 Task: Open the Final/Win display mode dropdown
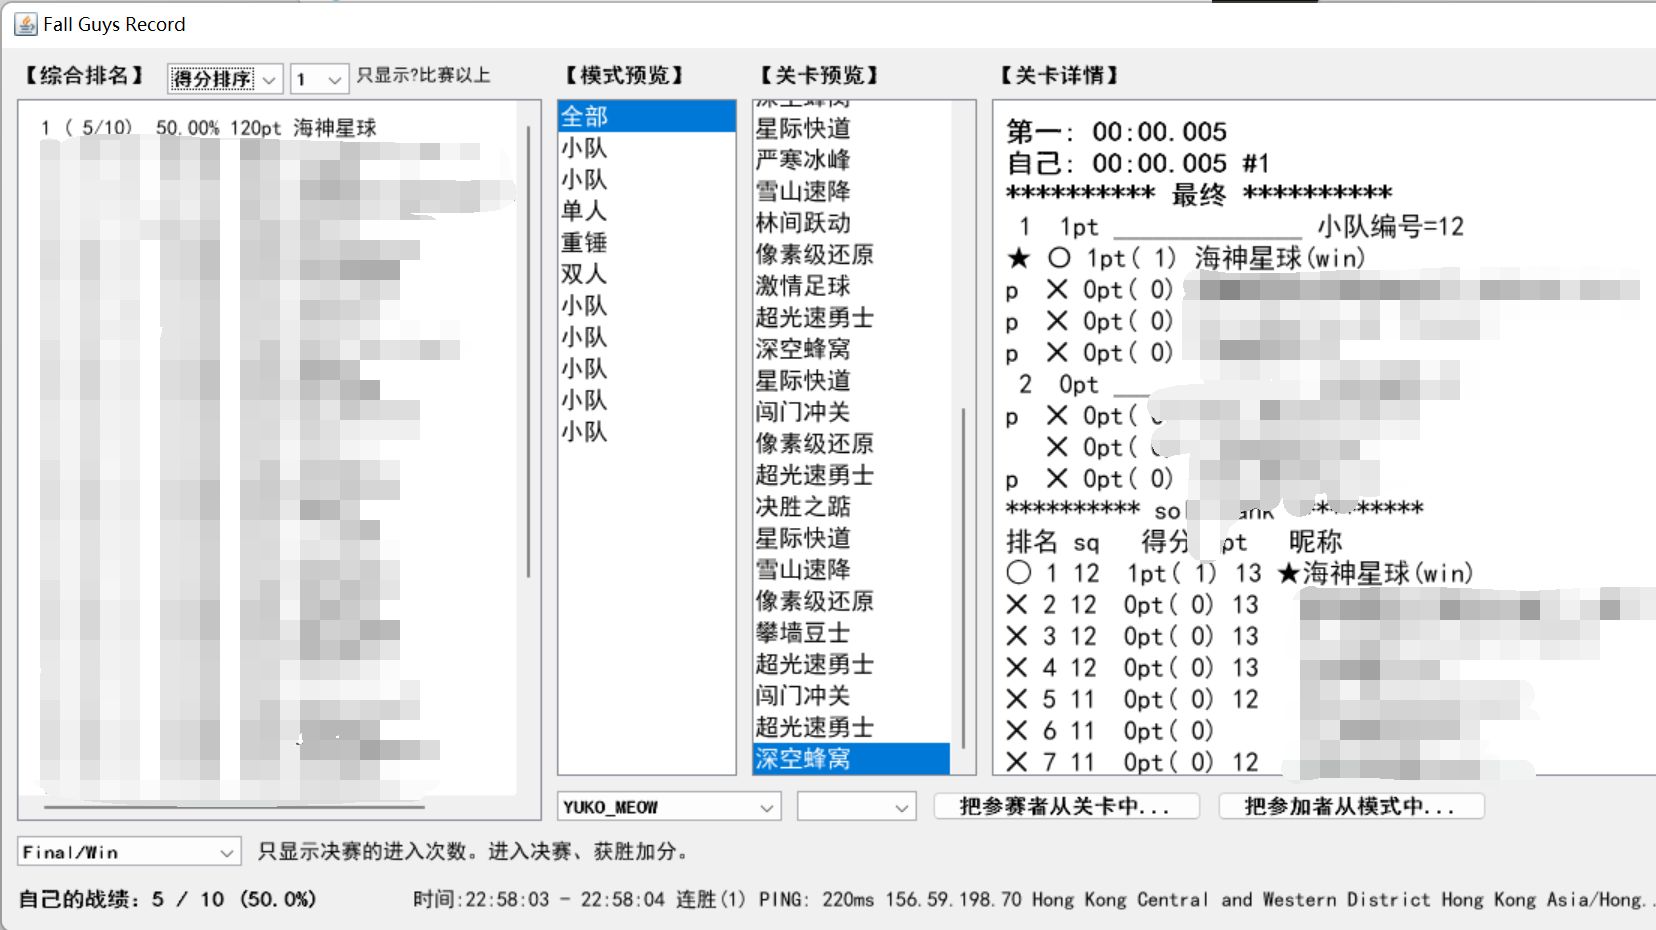[127, 851]
